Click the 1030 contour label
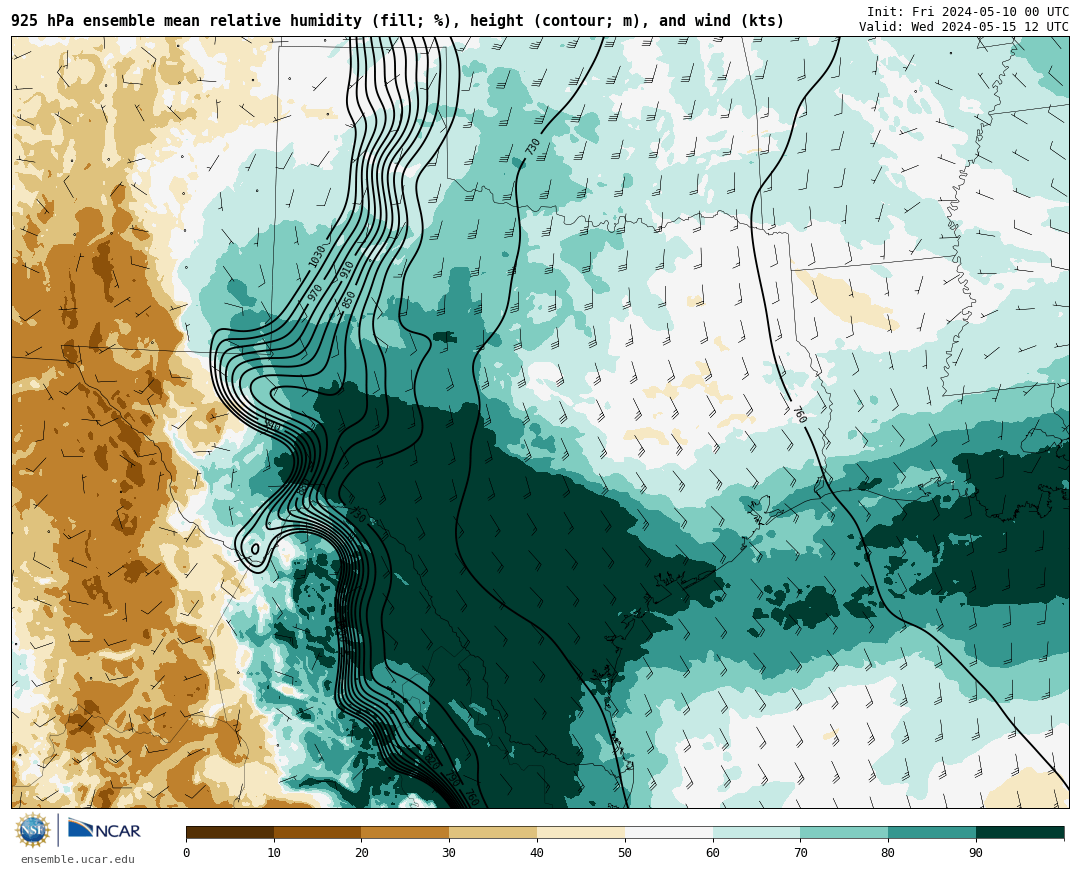Screen dimensions: 1080x871 tap(316, 257)
